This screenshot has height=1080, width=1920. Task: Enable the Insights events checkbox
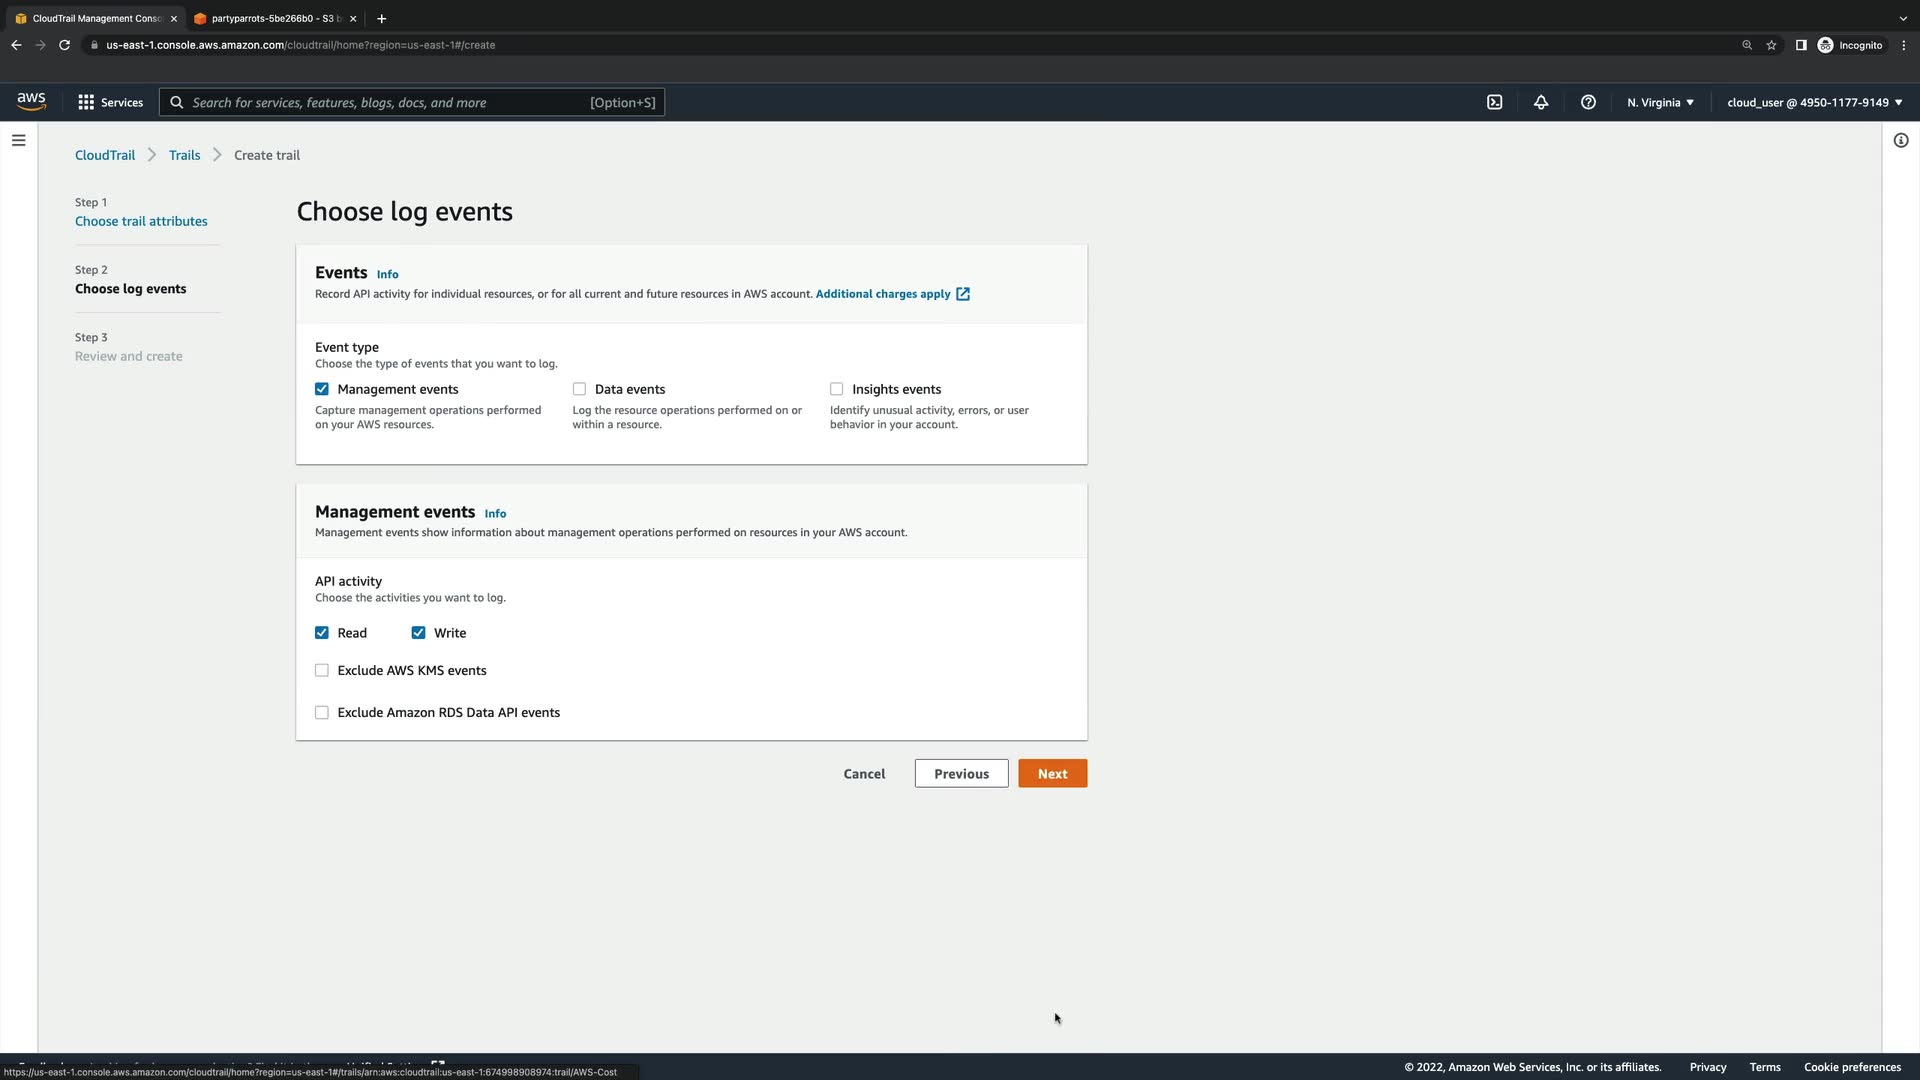click(837, 389)
